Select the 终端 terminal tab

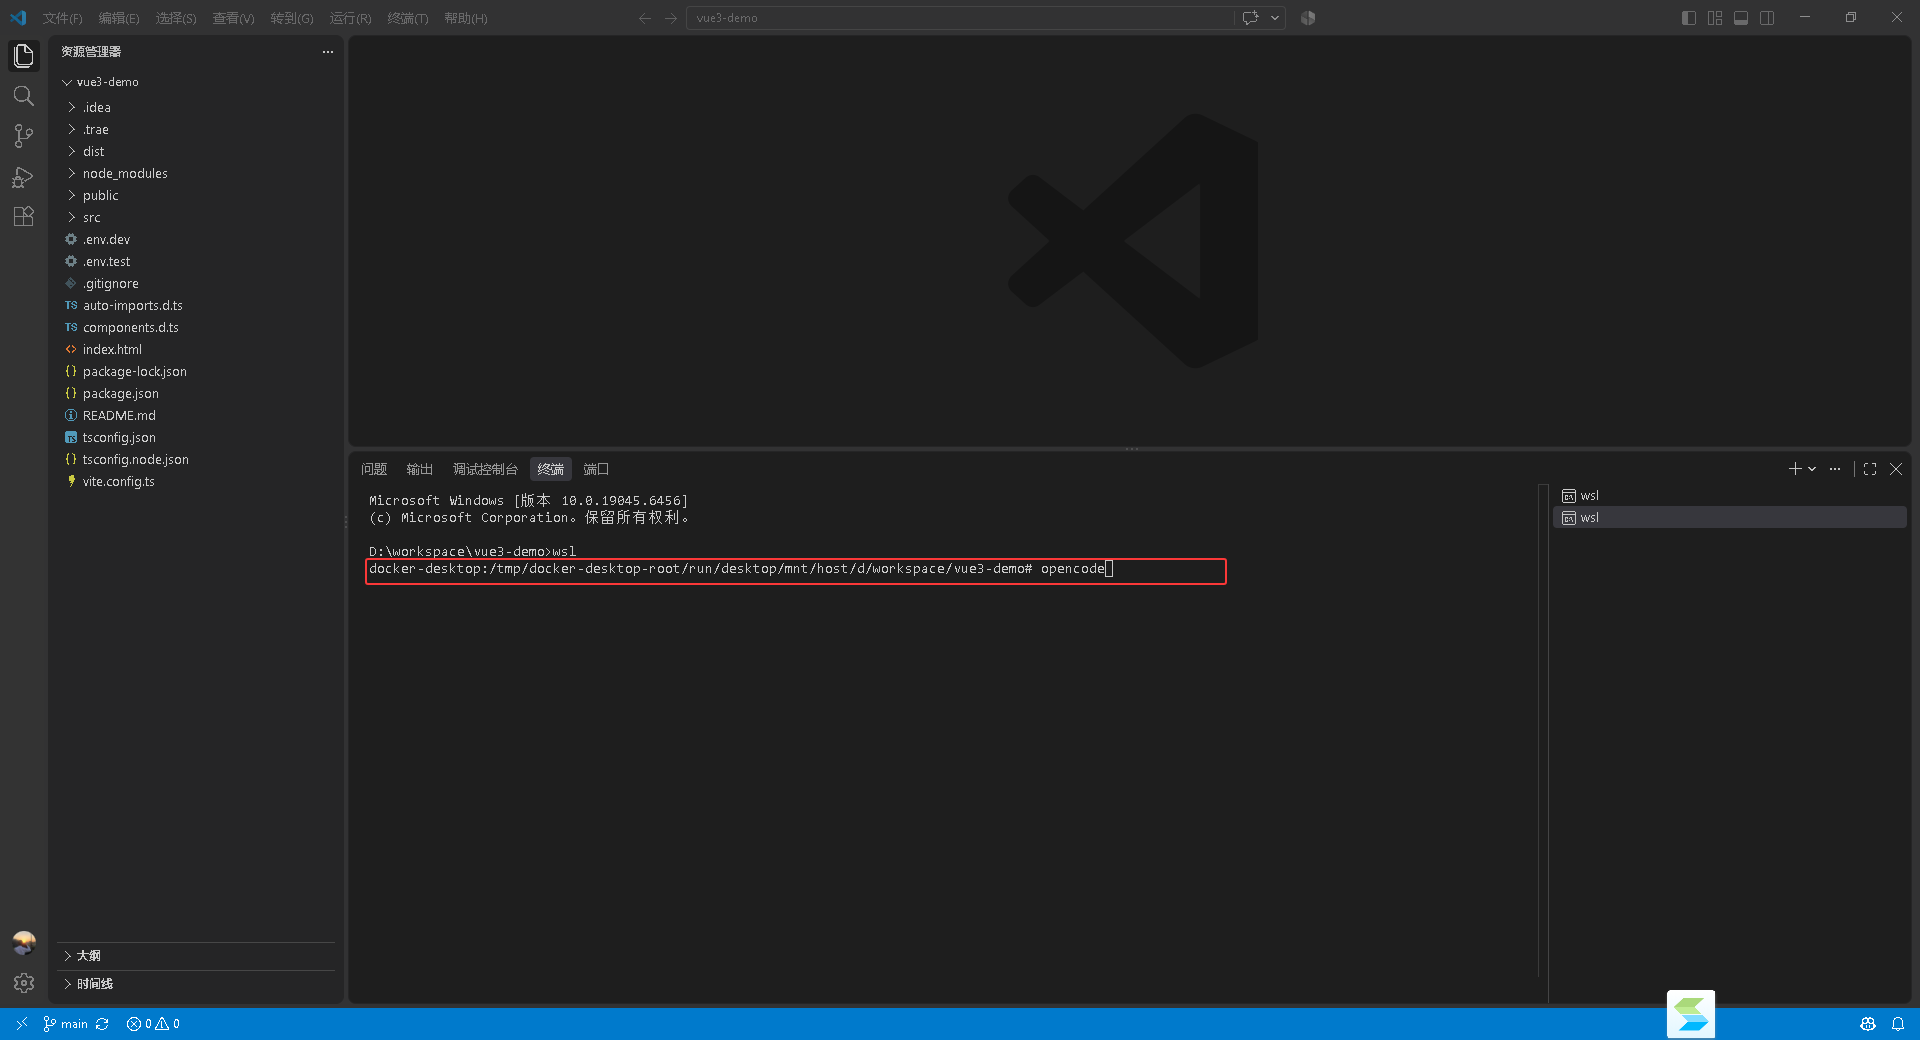pos(551,469)
